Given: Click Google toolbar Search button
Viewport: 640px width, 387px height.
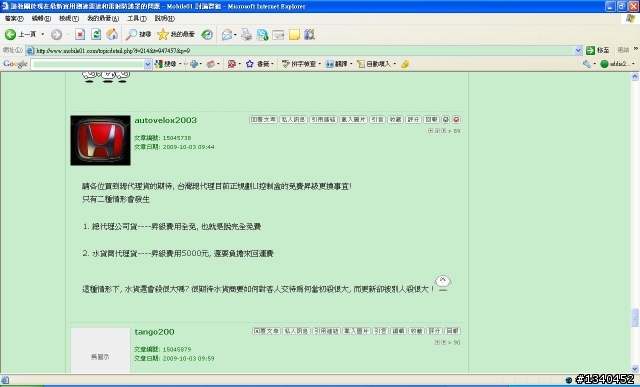Looking at the screenshot, I should (x=166, y=64).
